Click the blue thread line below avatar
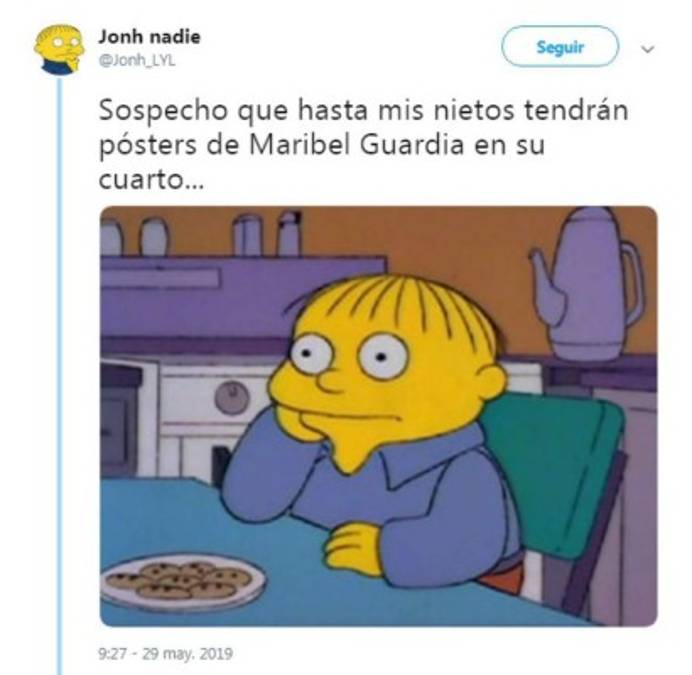This screenshot has width=692, height=675. pyautogui.click(x=60, y=375)
